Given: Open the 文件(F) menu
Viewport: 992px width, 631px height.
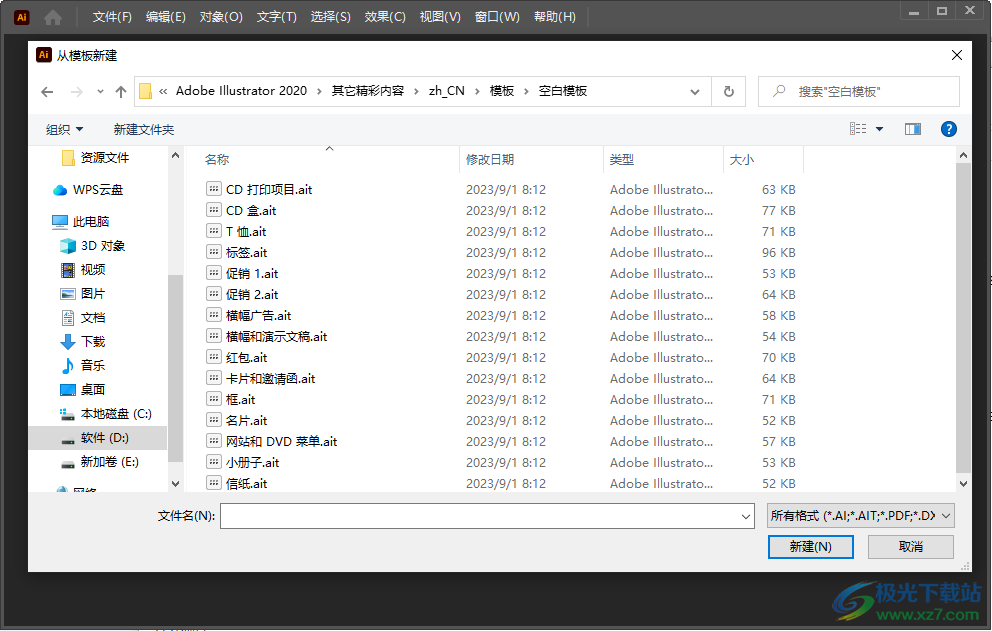Looking at the screenshot, I should coord(112,16).
